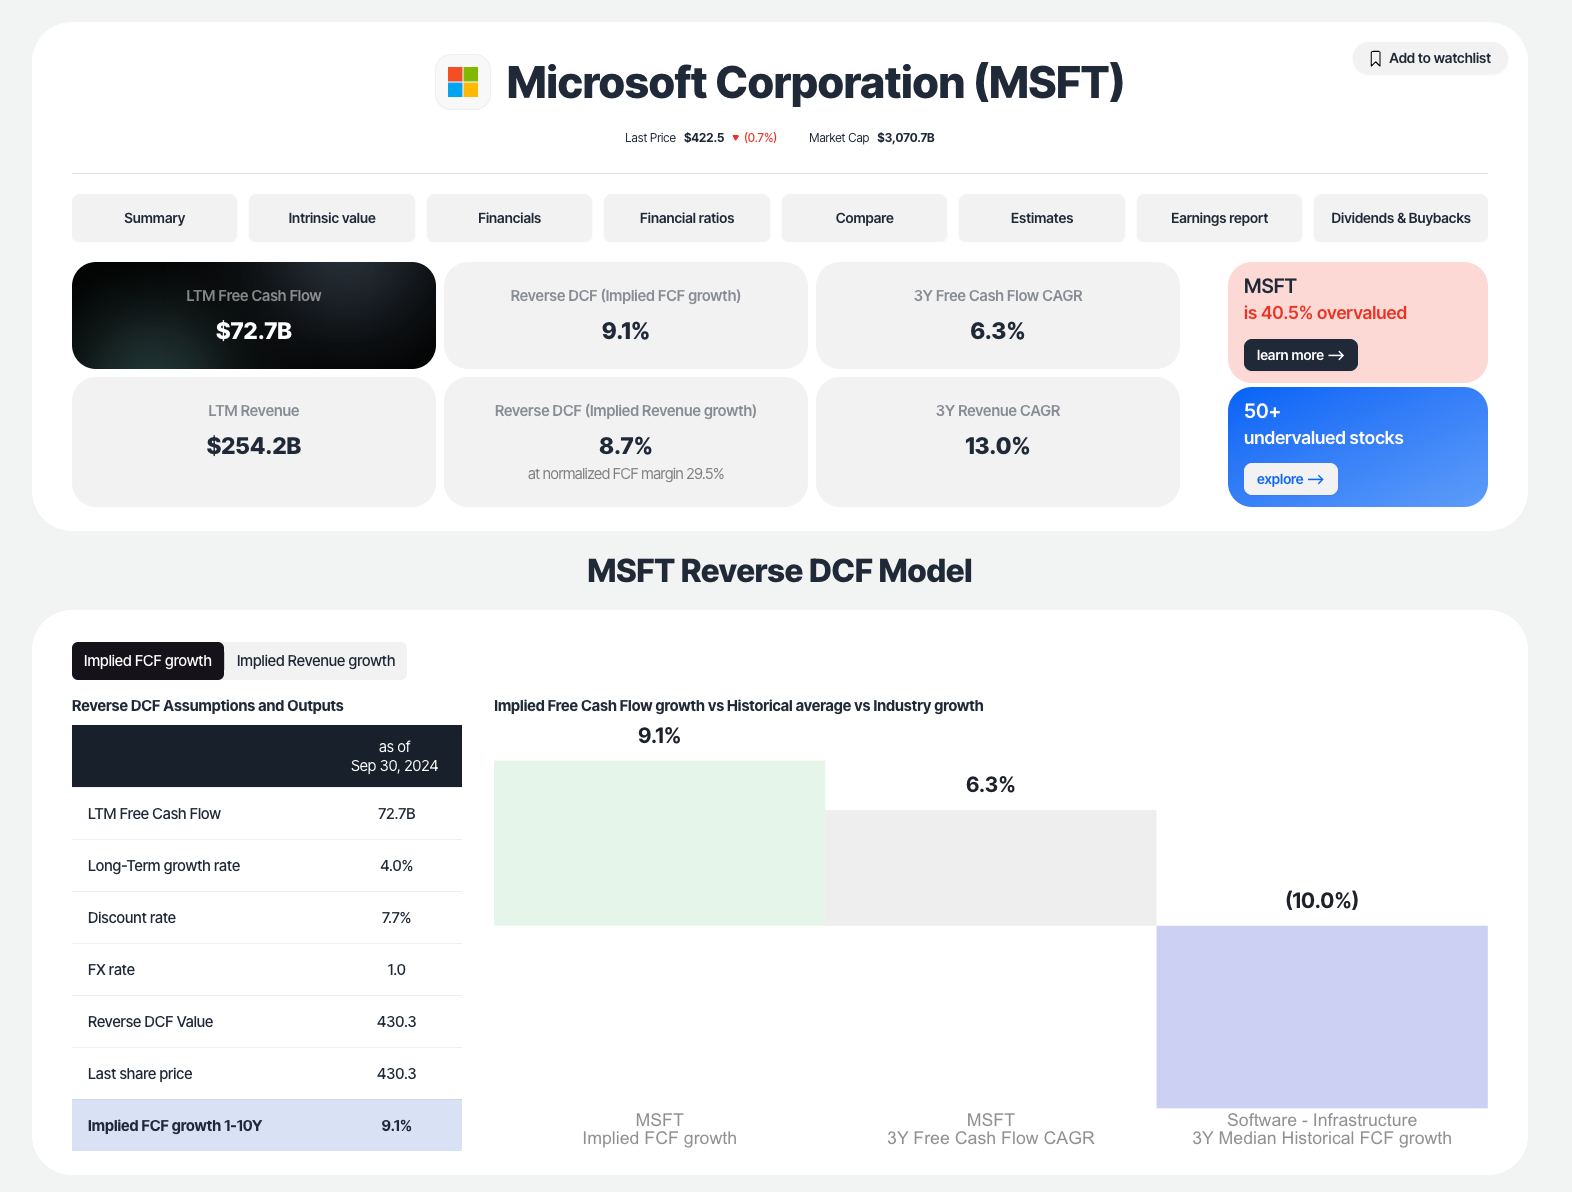
Task: Click explore in undervalued stocks banner
Action: click(x=1290, y=479)
